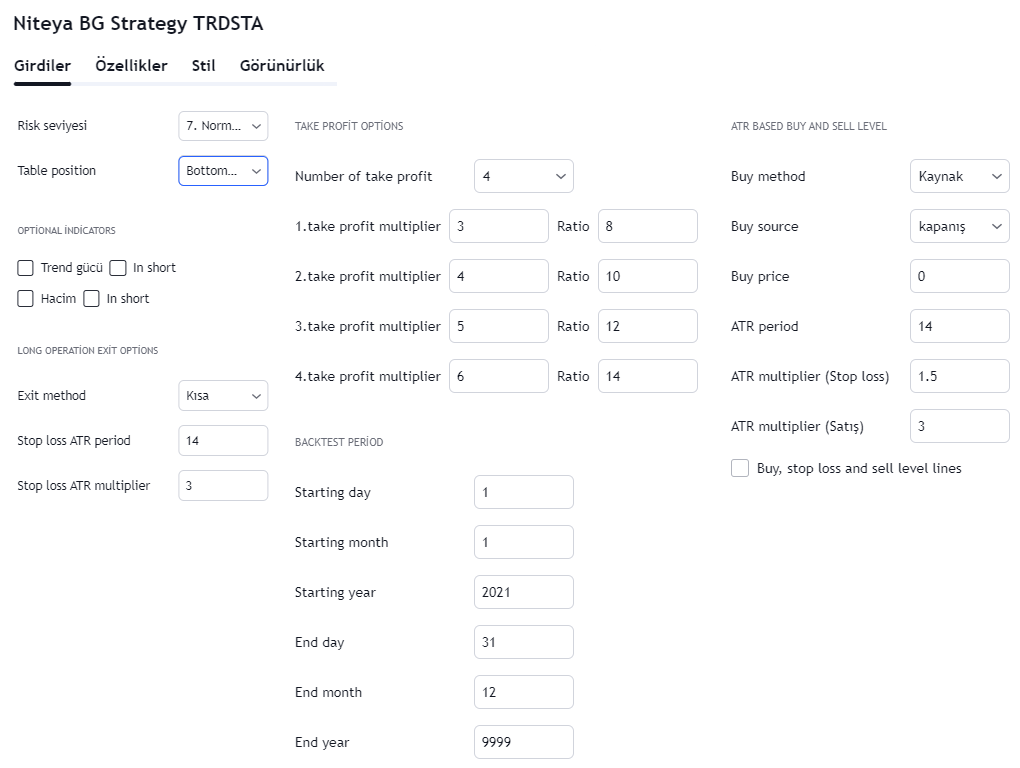The image size is (1020, 768).
Task: Click the Starting year input field
Action: 523,592
